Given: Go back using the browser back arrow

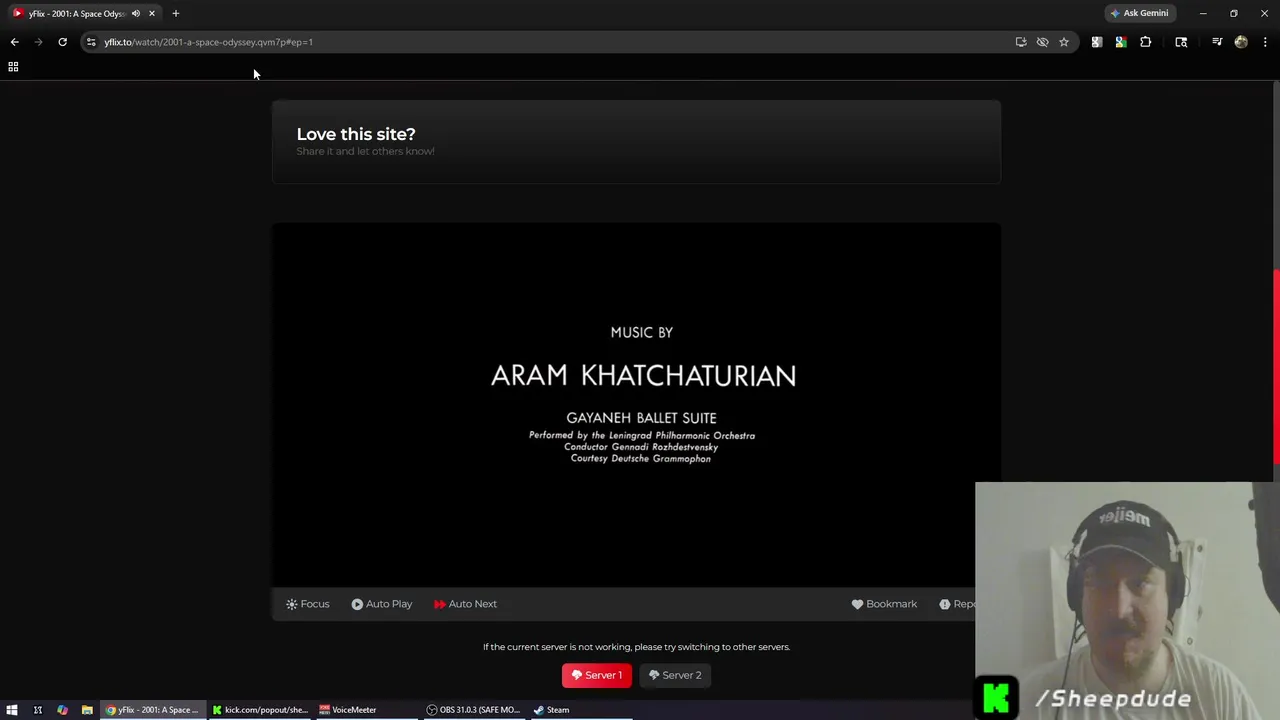Looking at the screenshot, I should click(x=14, y=42).
